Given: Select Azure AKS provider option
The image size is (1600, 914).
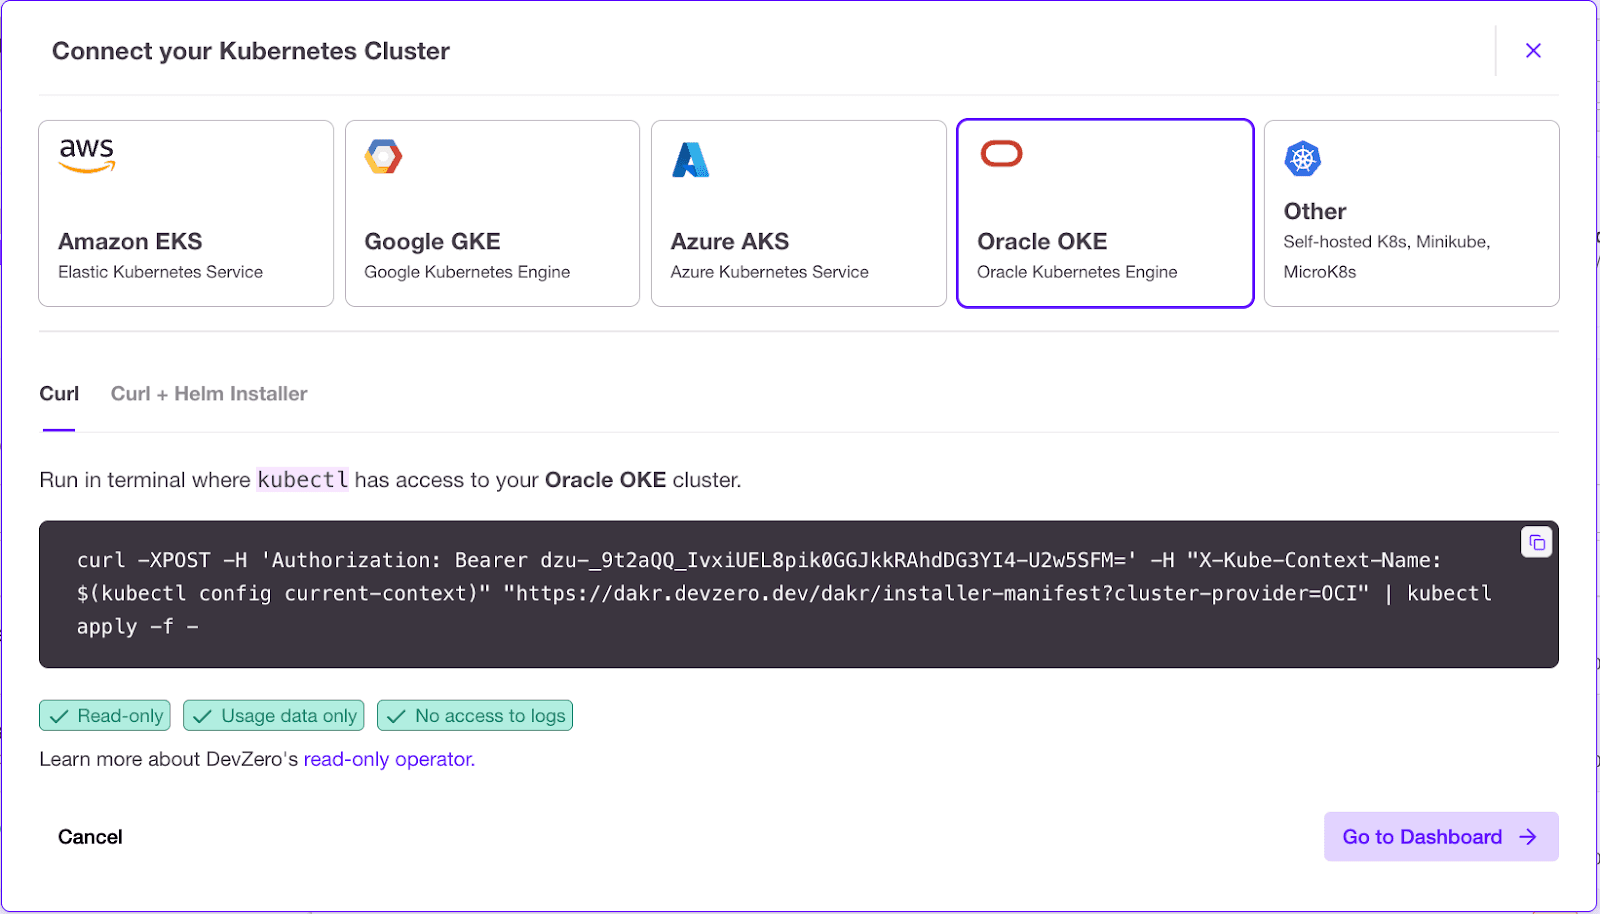Looking at the screenshot, I should point(798,214).
